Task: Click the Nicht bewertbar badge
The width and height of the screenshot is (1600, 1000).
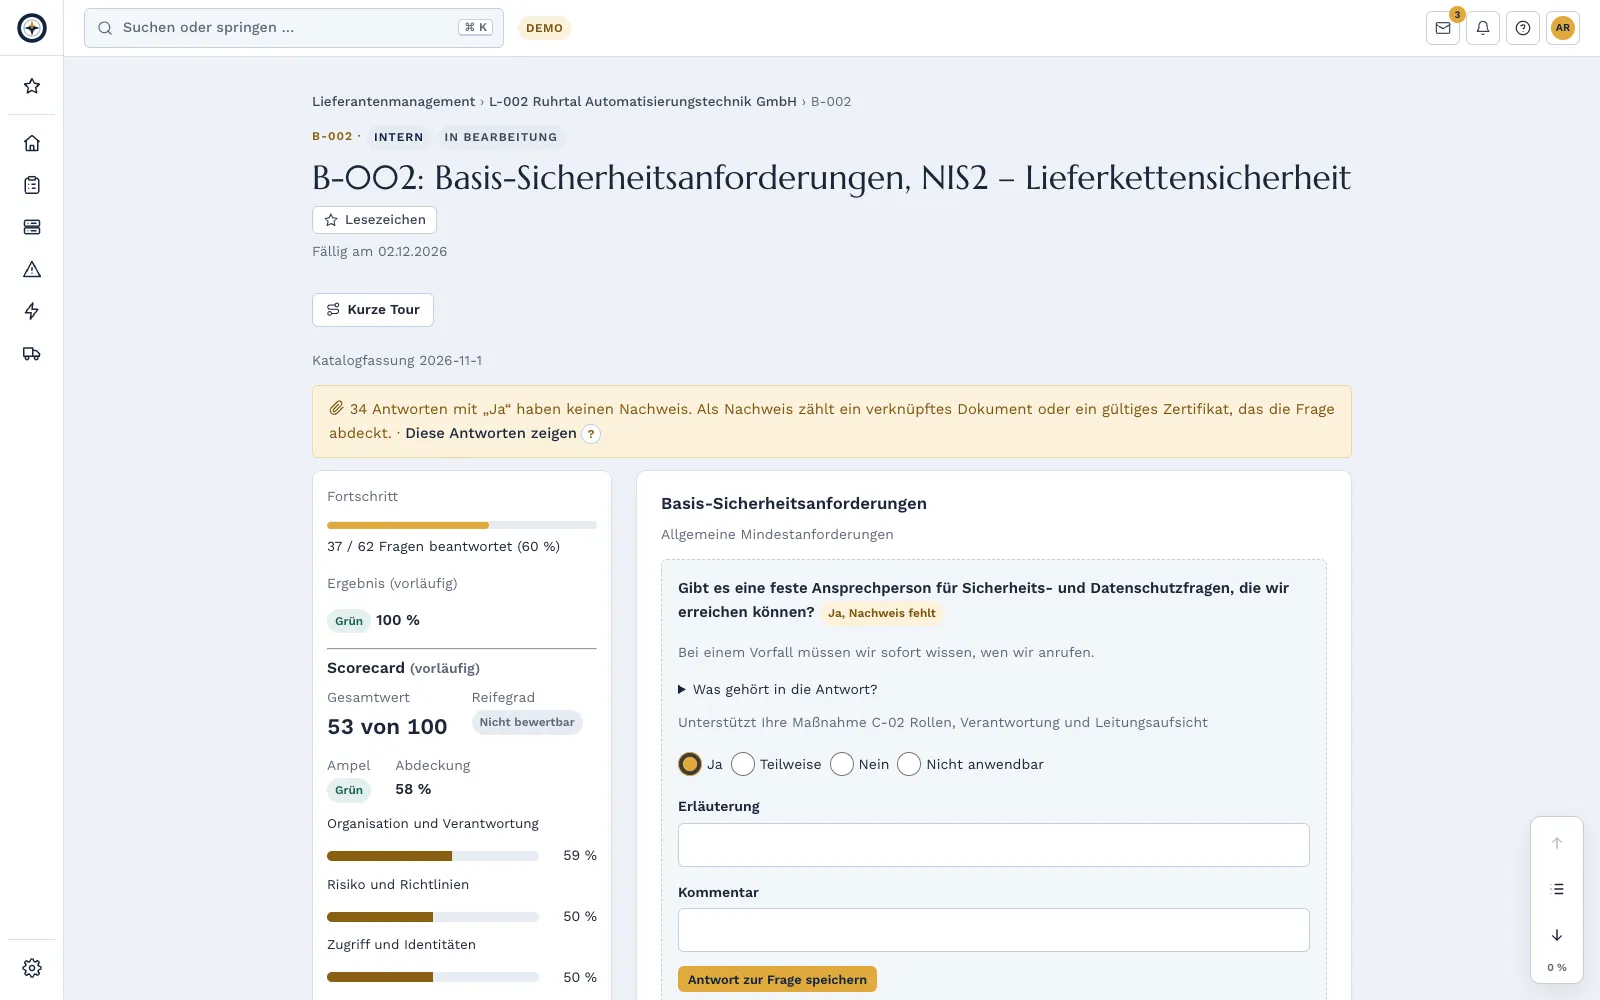Action: [x=527, y=722]
